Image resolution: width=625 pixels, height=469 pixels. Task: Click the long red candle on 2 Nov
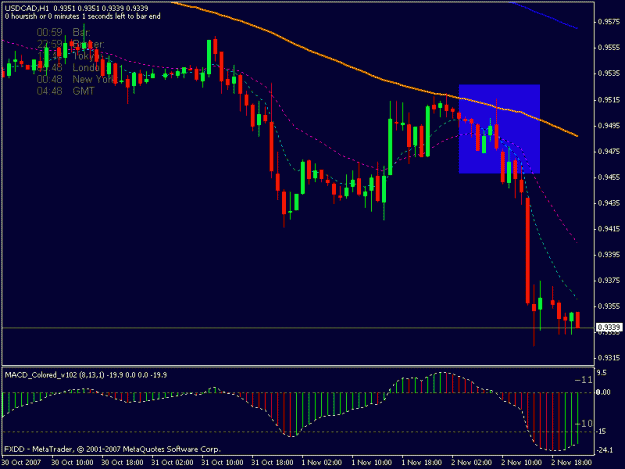[528, 250]
